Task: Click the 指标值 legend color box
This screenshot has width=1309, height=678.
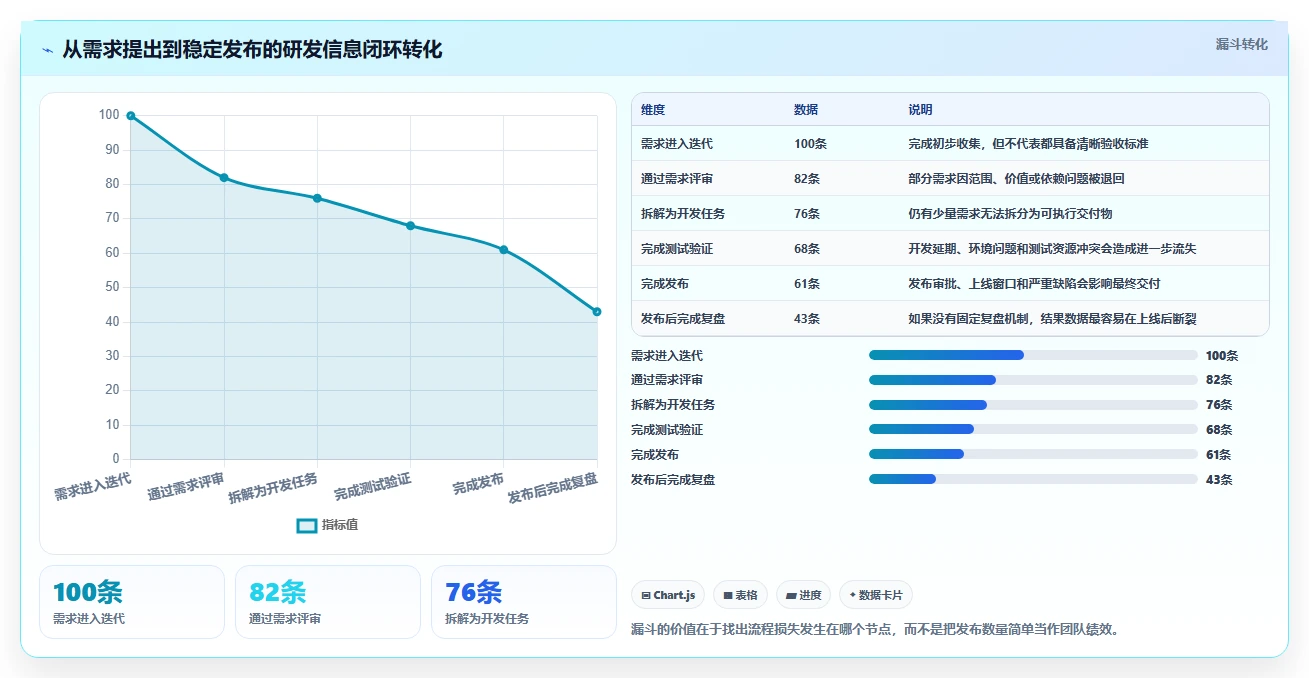Action: point(307,525)
